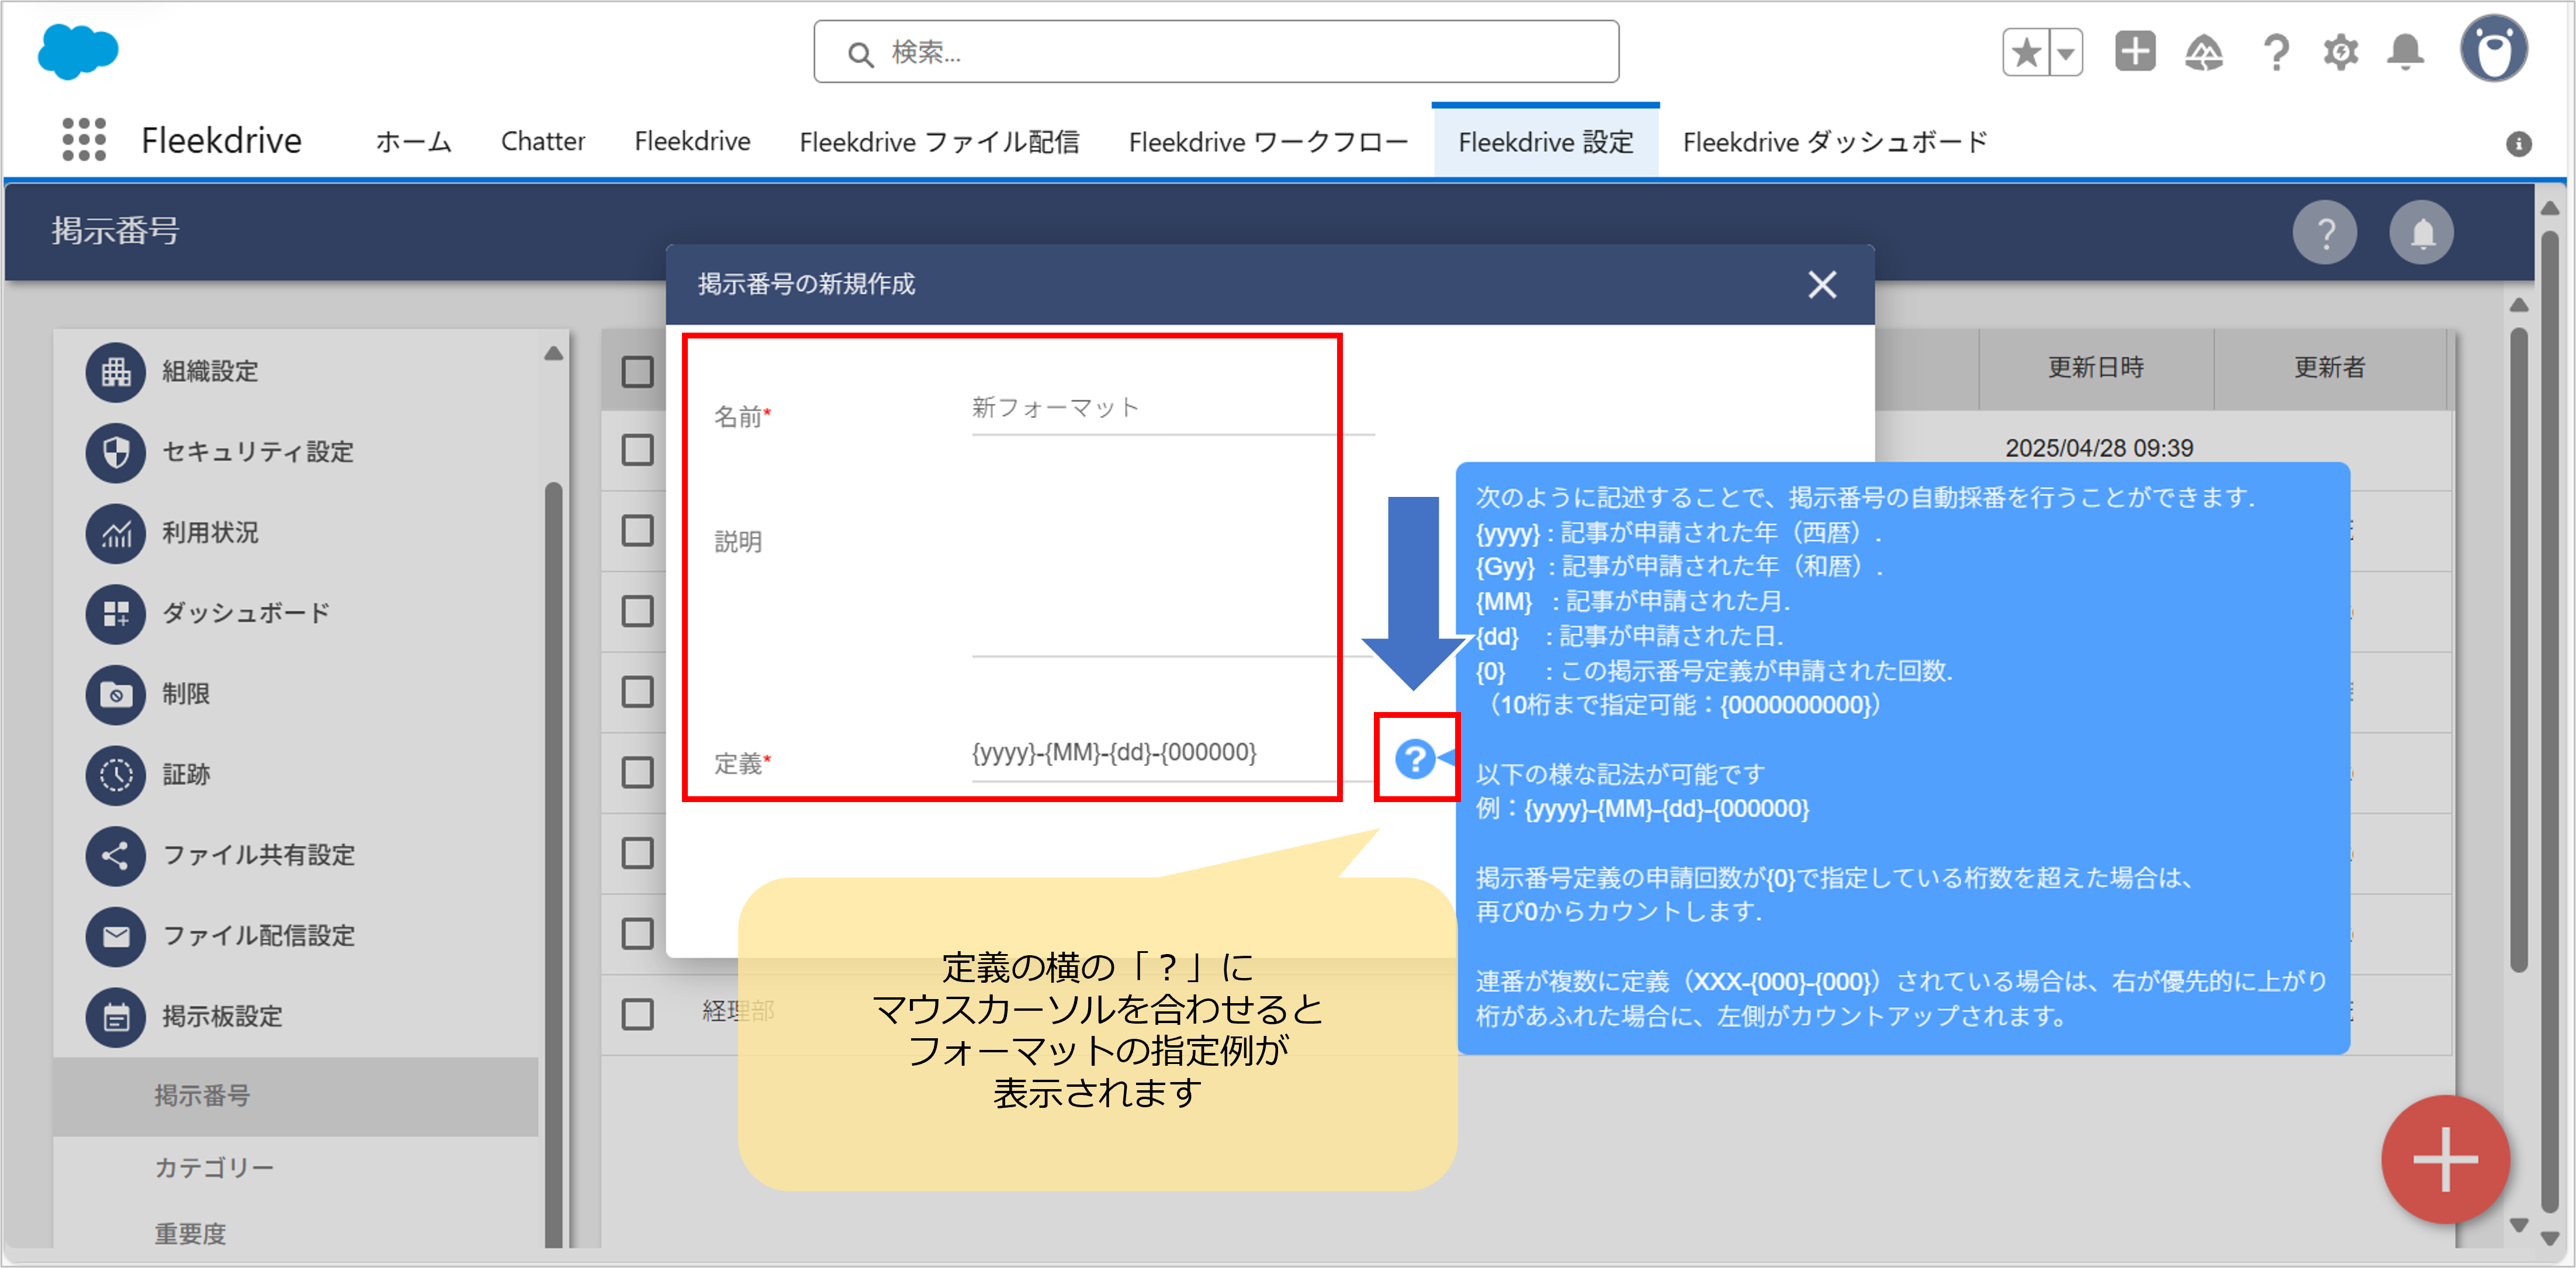Click the favorites star icon
The height and width of the screenshot is (1268, 2576).
click(2026, 52)
